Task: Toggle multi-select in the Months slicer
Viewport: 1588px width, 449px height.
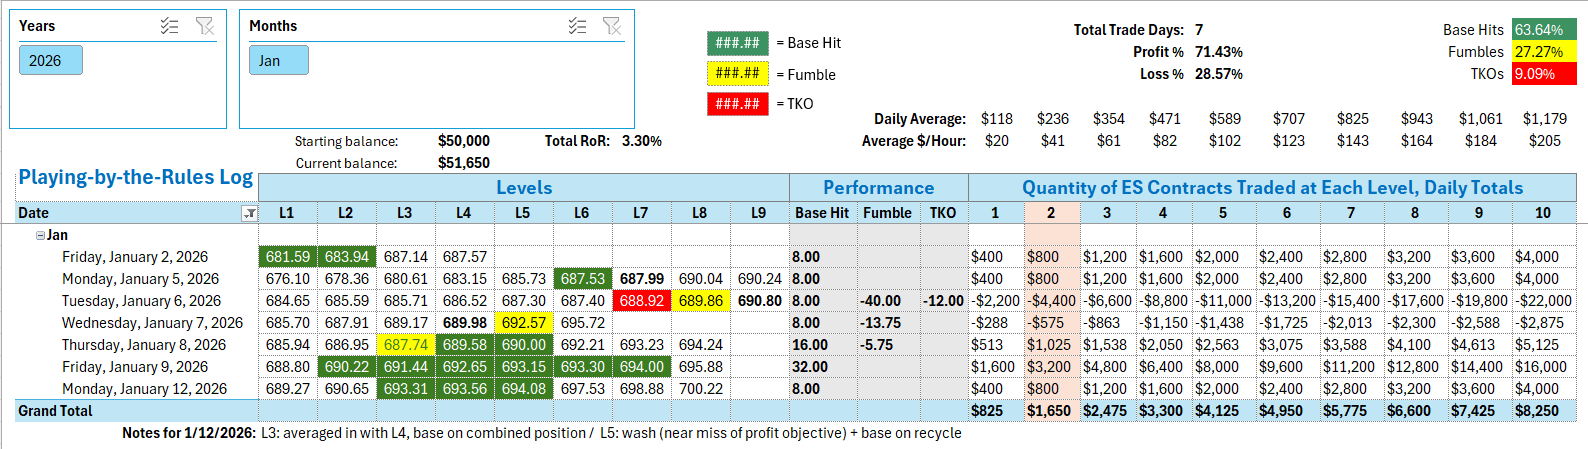Action: coord(577,26)
